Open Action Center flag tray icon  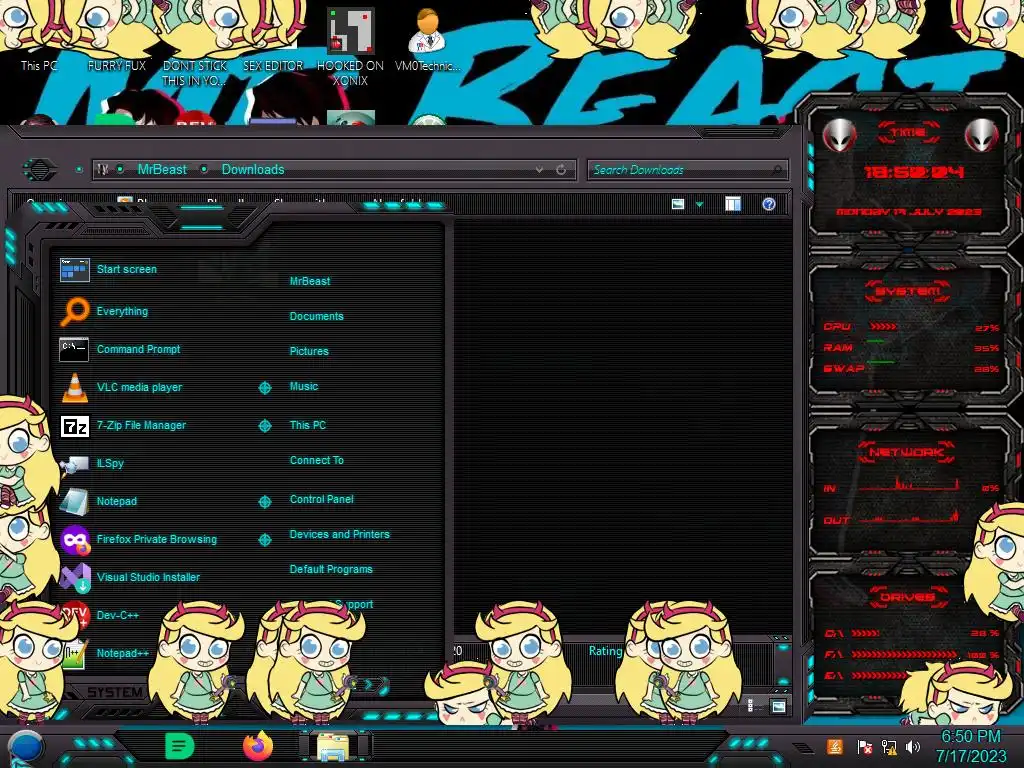tap(864, 746)
